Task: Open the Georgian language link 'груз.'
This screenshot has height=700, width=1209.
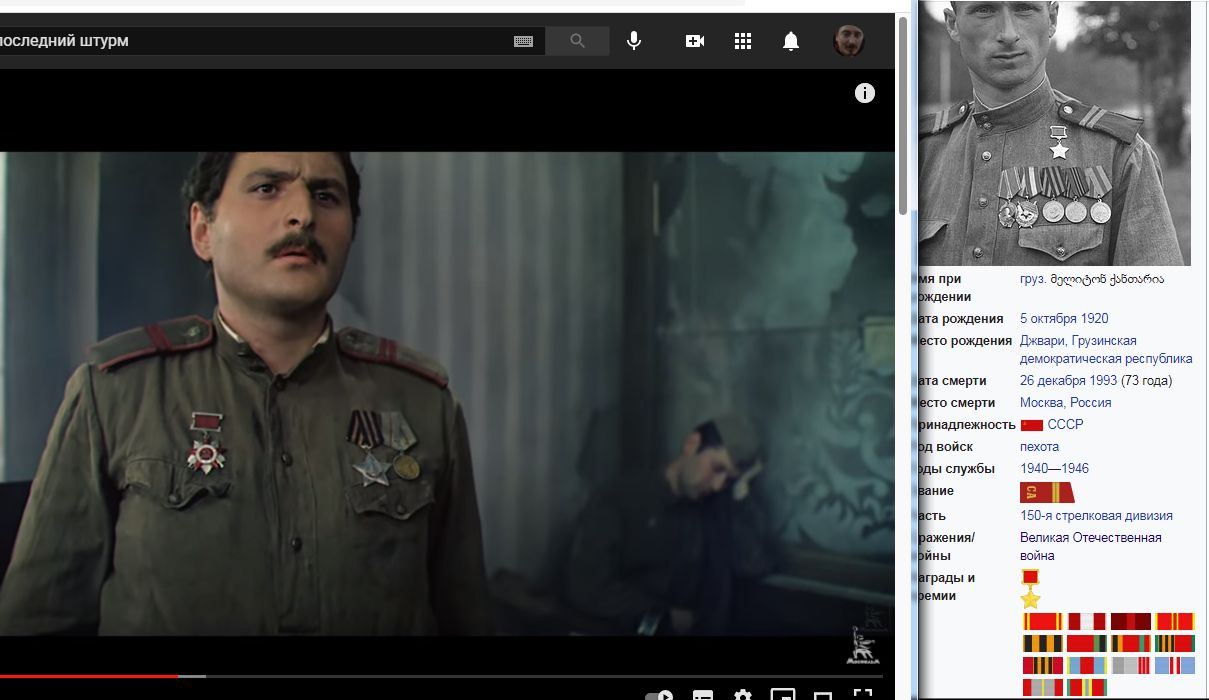Action: tap(1034, 279)
